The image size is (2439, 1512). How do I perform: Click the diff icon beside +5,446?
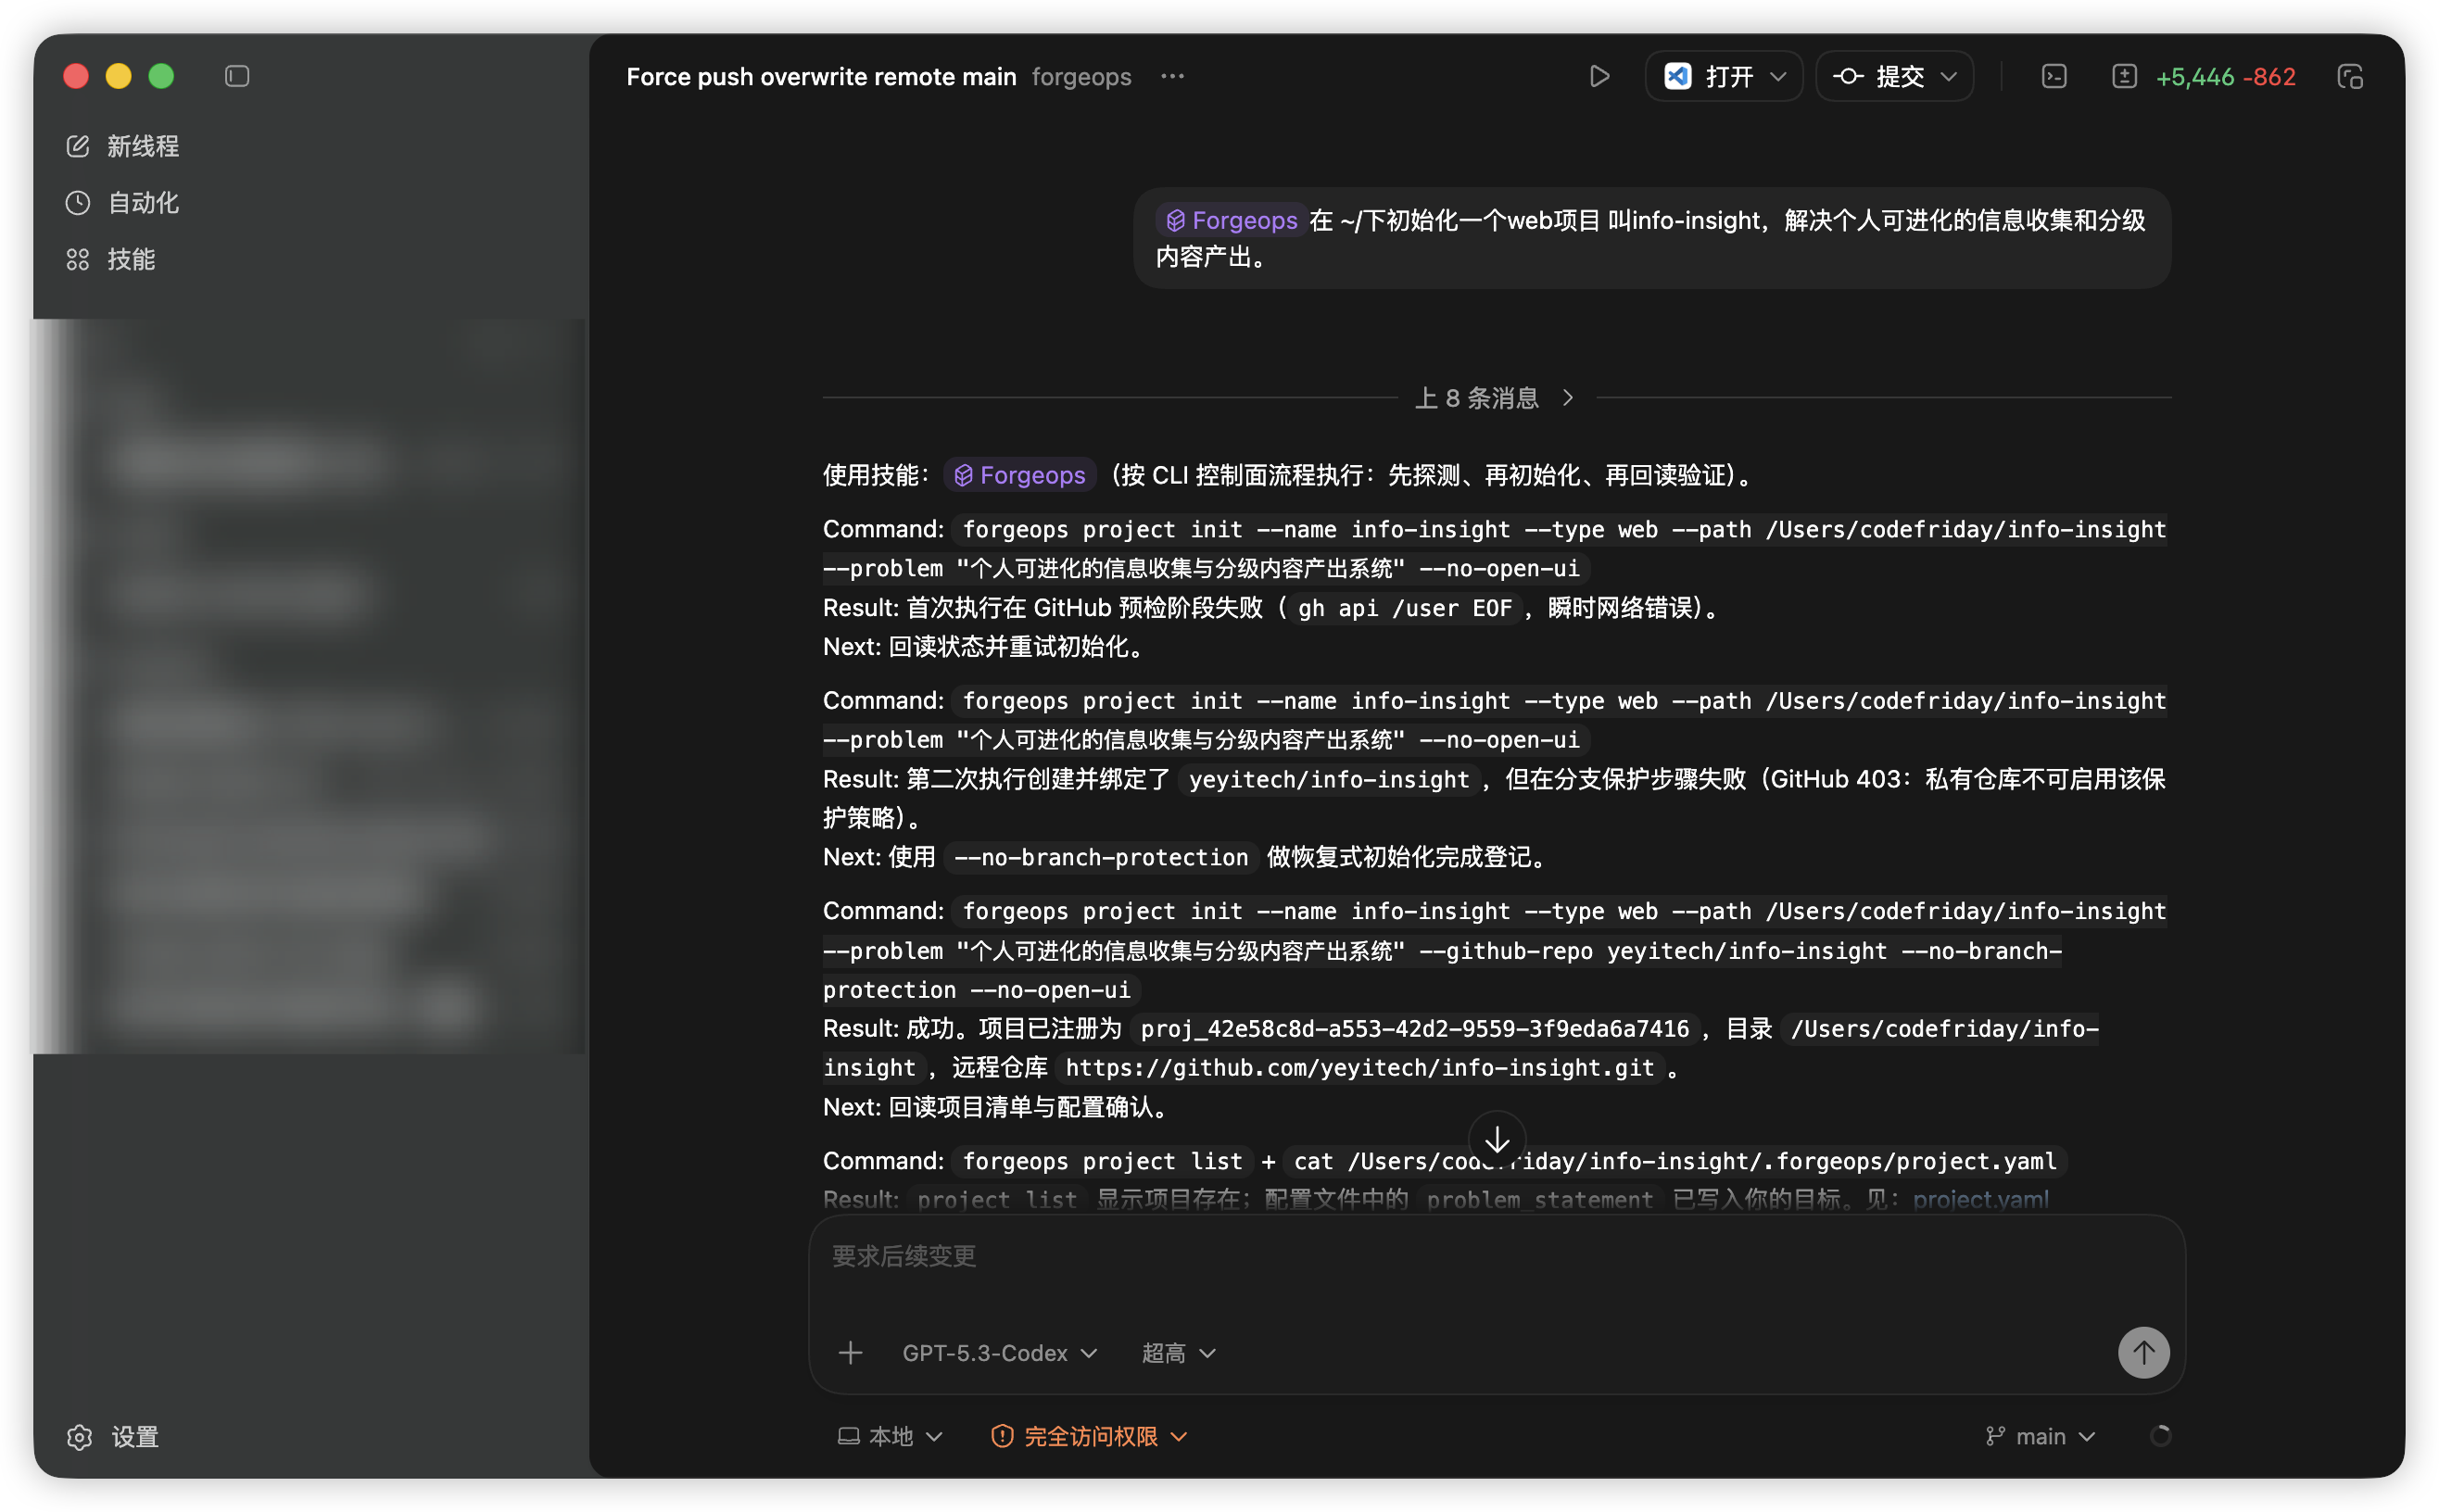click(x=2123, y=75)
